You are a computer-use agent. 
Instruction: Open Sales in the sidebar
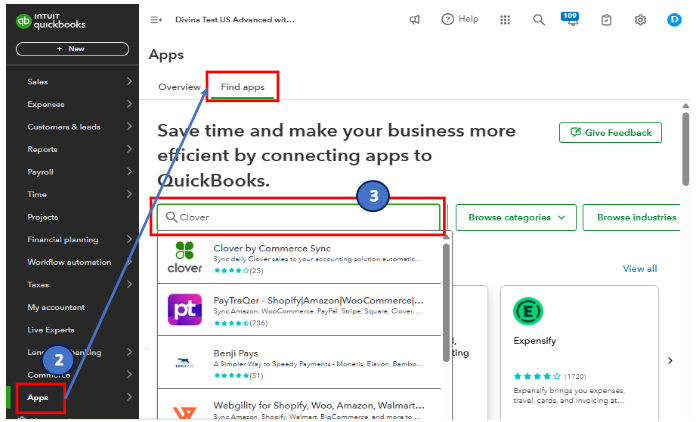click(37, 82)
